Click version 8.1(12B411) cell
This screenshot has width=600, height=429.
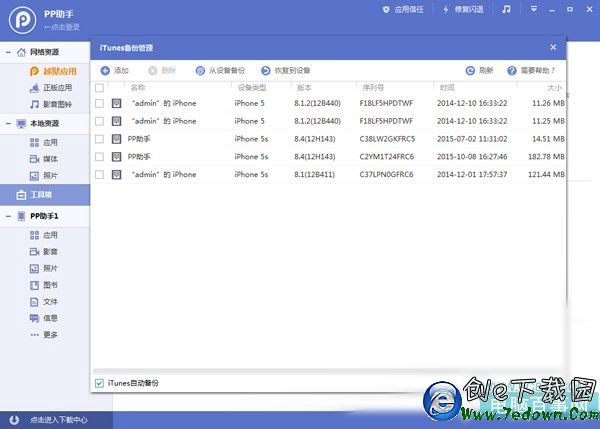tap(315, 174)
